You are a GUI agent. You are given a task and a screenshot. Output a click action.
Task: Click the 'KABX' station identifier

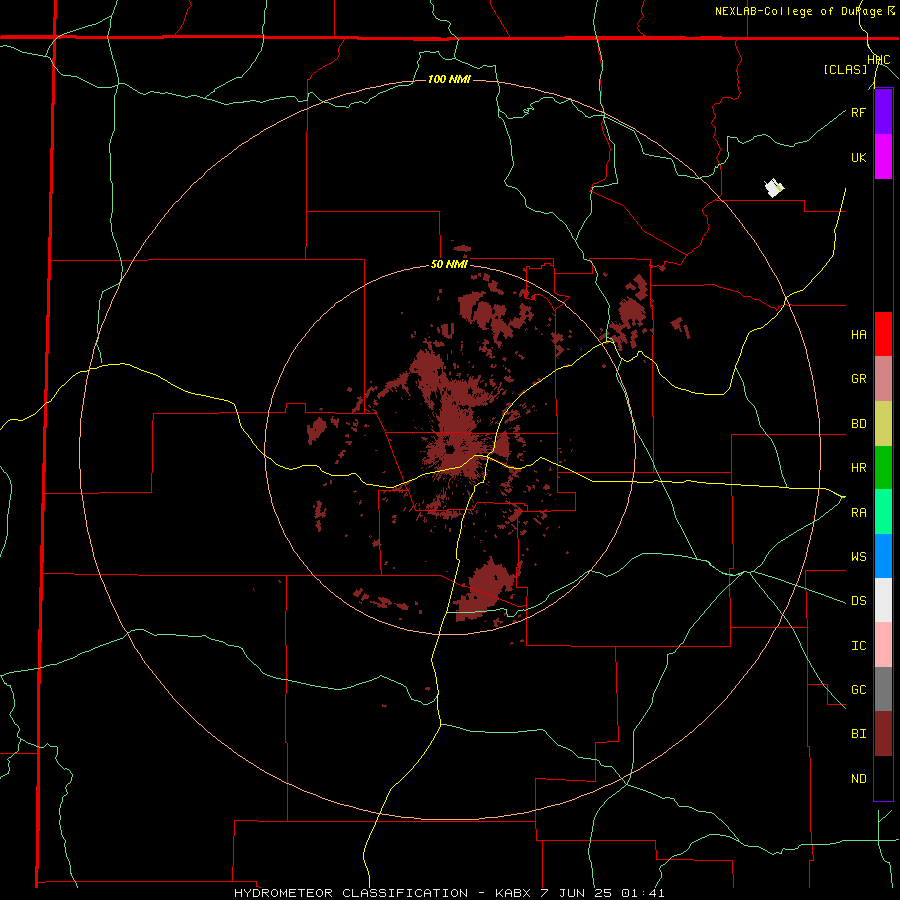513,893
